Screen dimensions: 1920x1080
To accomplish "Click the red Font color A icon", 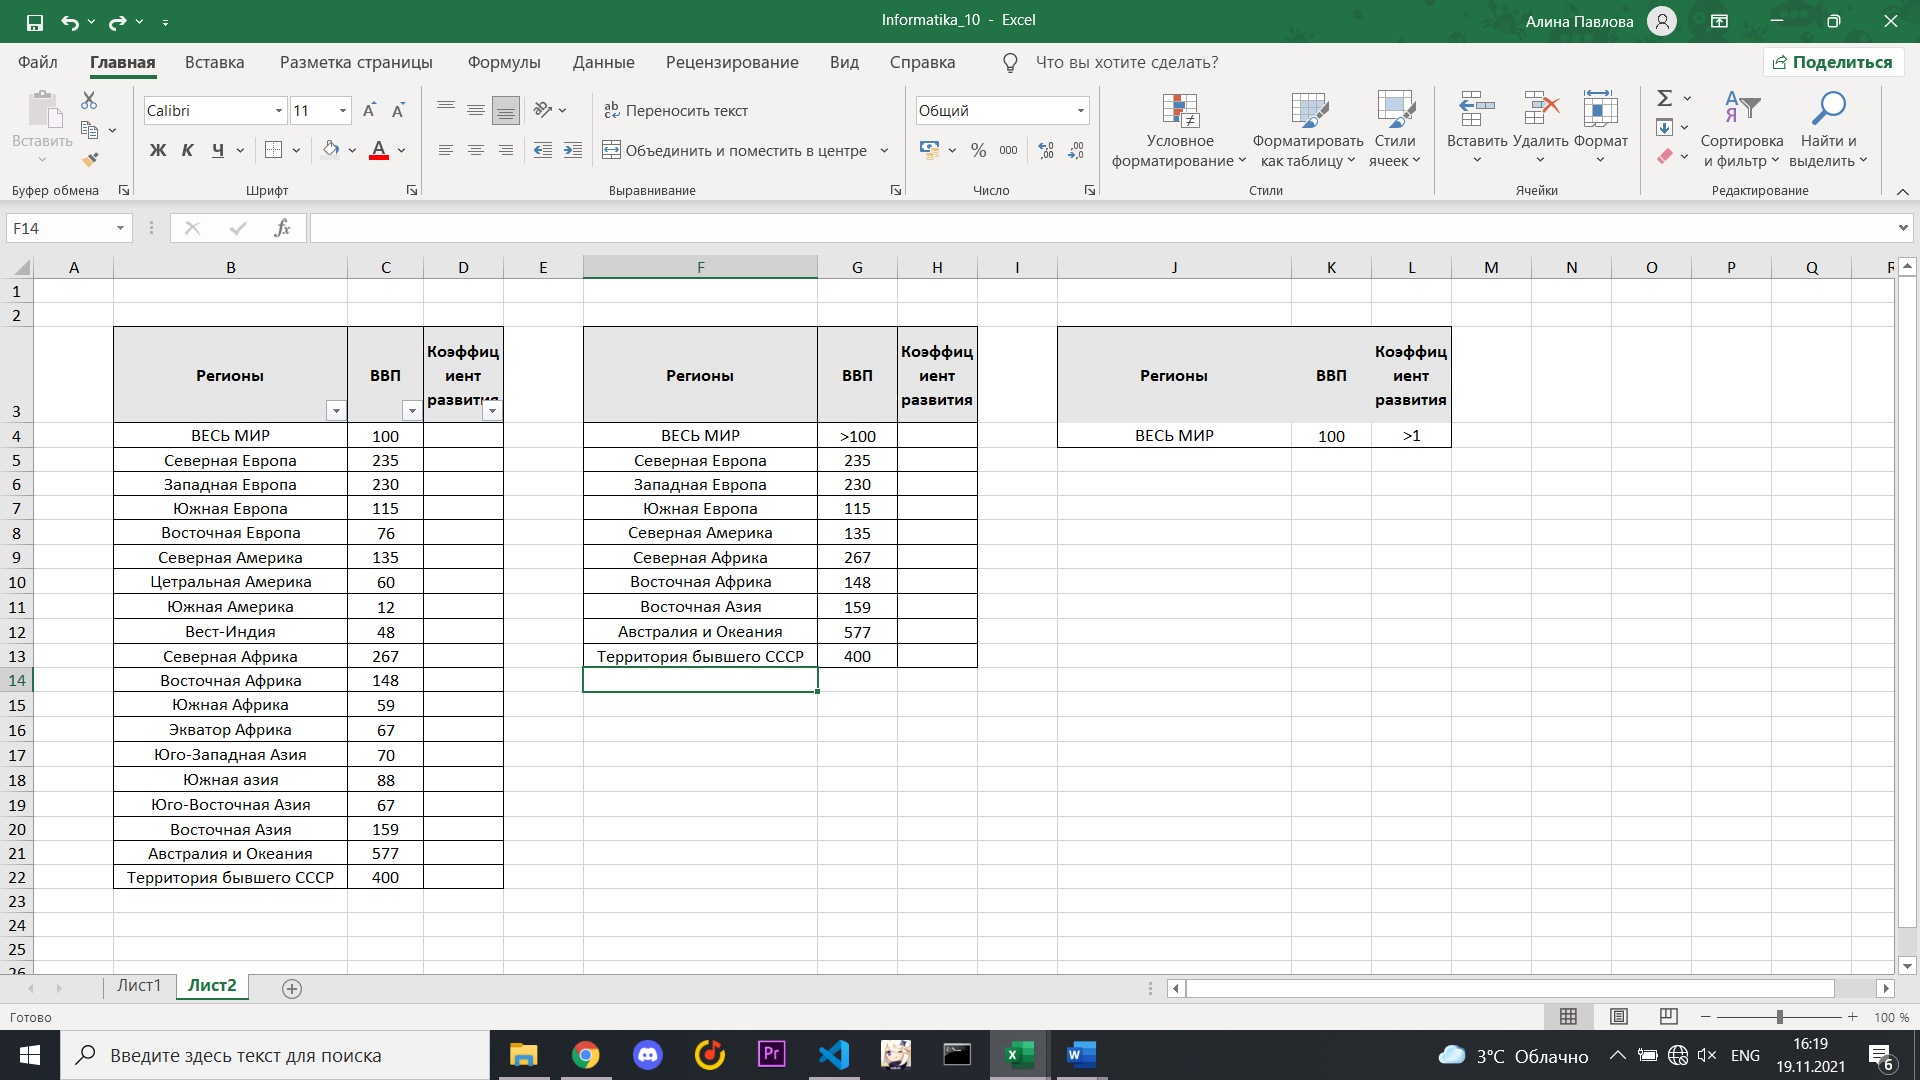I will [379, 150].
